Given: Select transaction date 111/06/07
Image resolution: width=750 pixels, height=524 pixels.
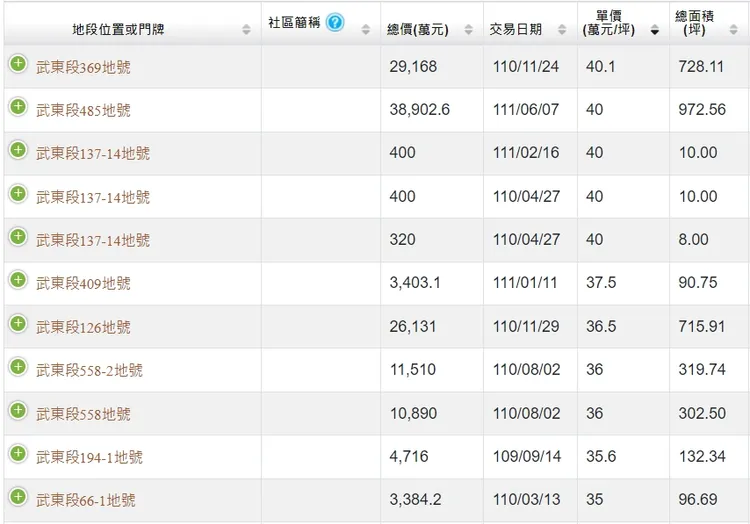Looking at the screenshot, I should click(526, 109).
